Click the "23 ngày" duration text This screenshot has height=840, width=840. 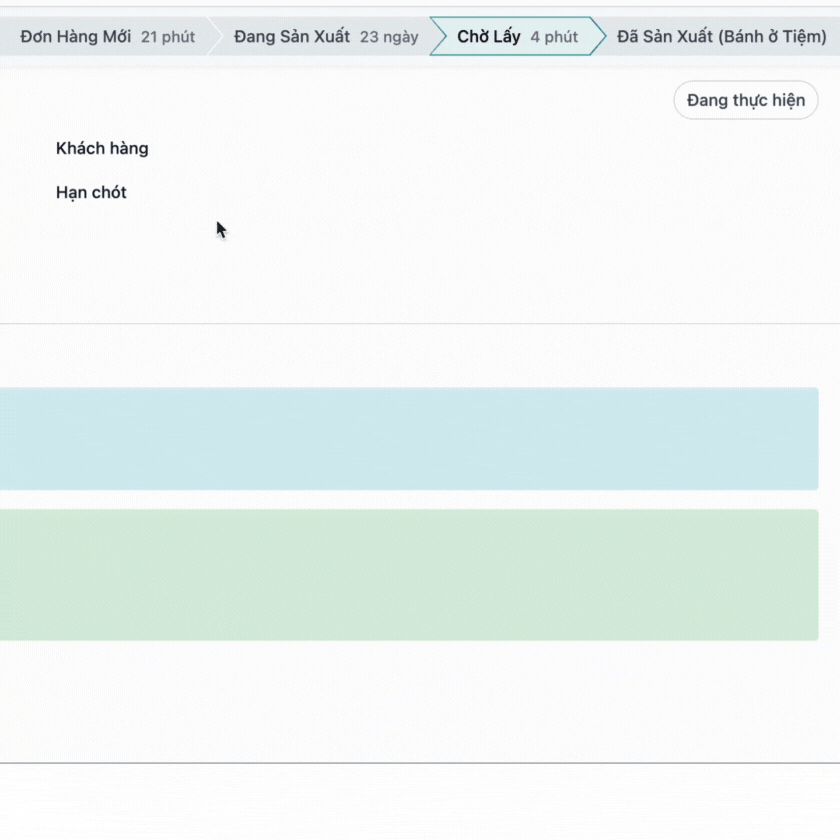click(389, 37)
